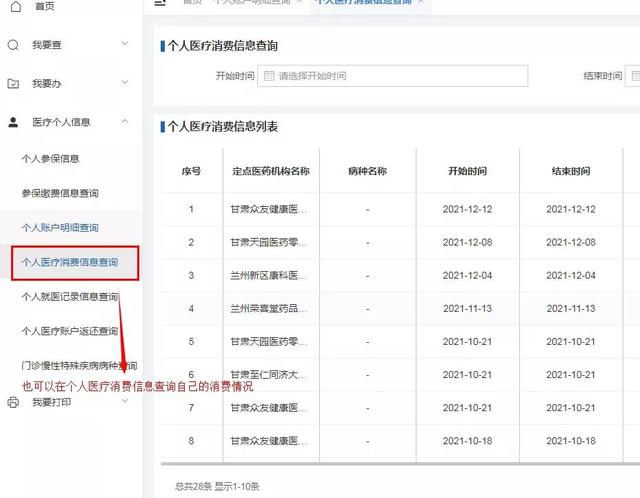Open 个人医疗账户返还查询 submenu item

(x=70, y=331)
